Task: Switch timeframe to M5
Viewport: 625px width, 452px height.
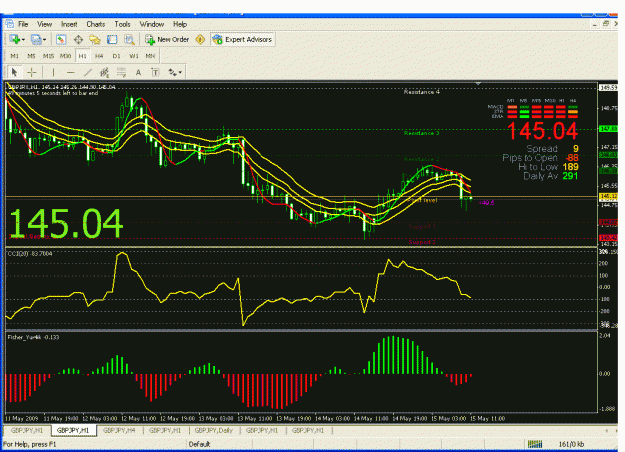Action: tap(31, 56)
